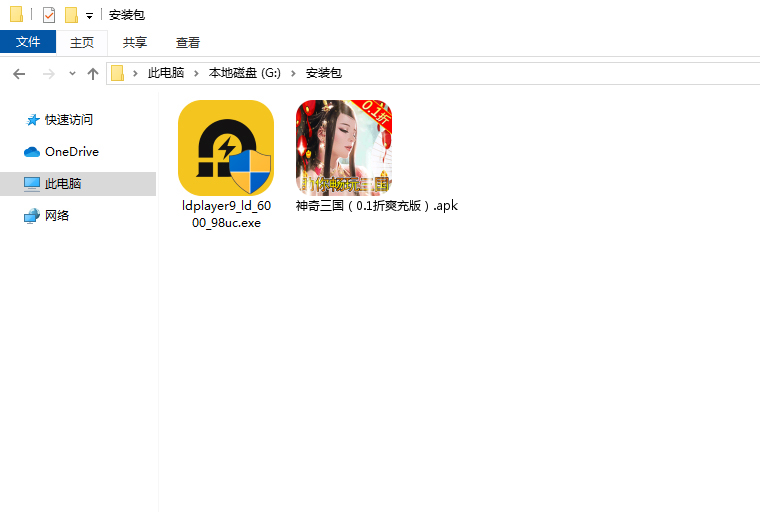Click the new folder quick access icon
Screen dimensions: 760x512
coord(71,15)
